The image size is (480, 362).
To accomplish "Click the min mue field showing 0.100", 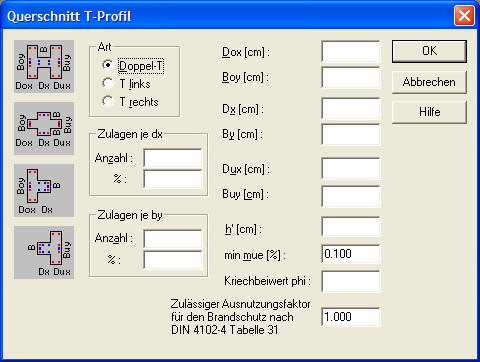I will (351, 254).
